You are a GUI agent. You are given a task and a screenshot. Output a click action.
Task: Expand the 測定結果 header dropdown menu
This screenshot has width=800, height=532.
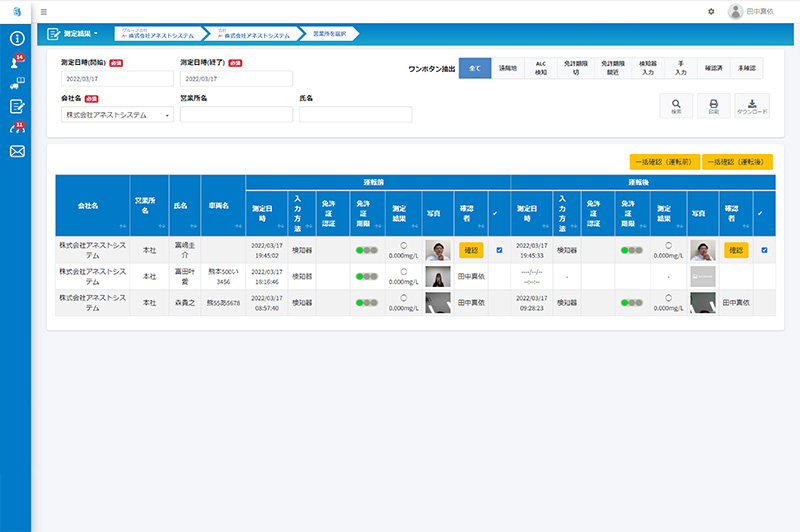click(74, 34)
